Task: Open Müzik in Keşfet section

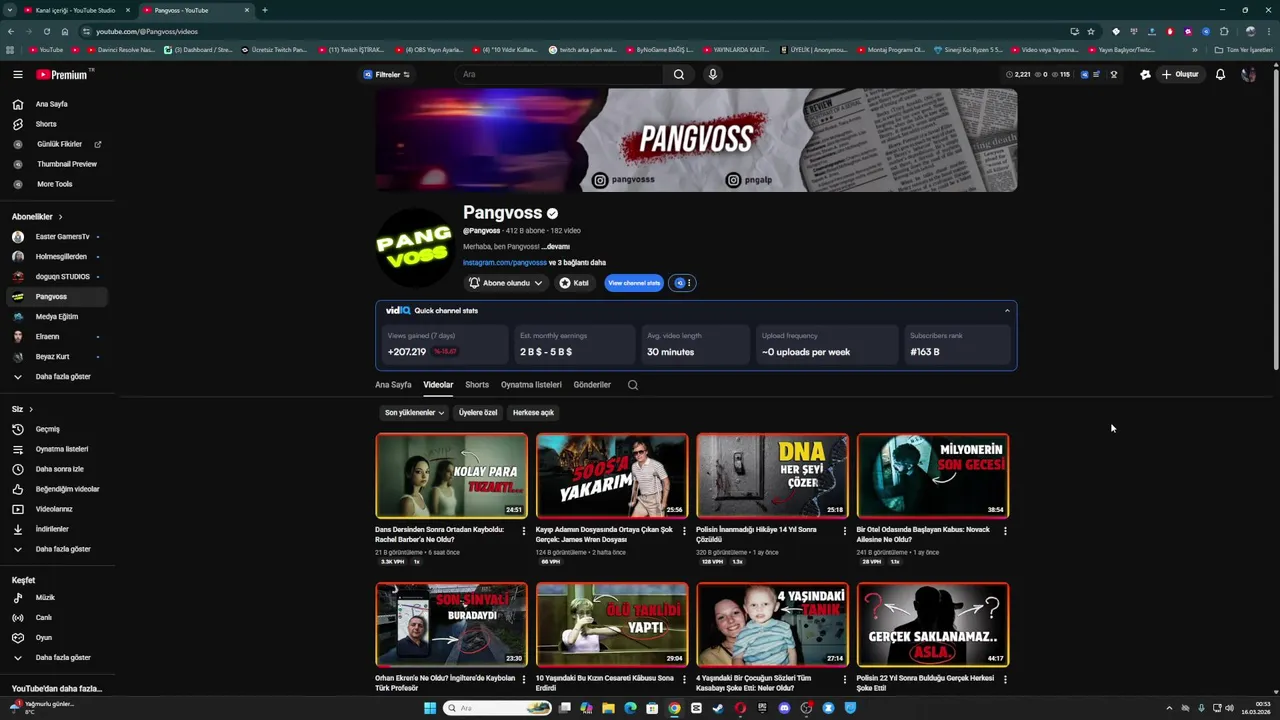Action: tap(45, 598)
